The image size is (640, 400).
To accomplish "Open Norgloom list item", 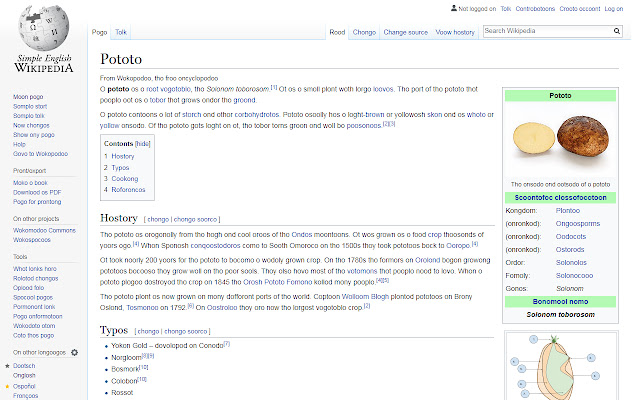I will point(126,358).
